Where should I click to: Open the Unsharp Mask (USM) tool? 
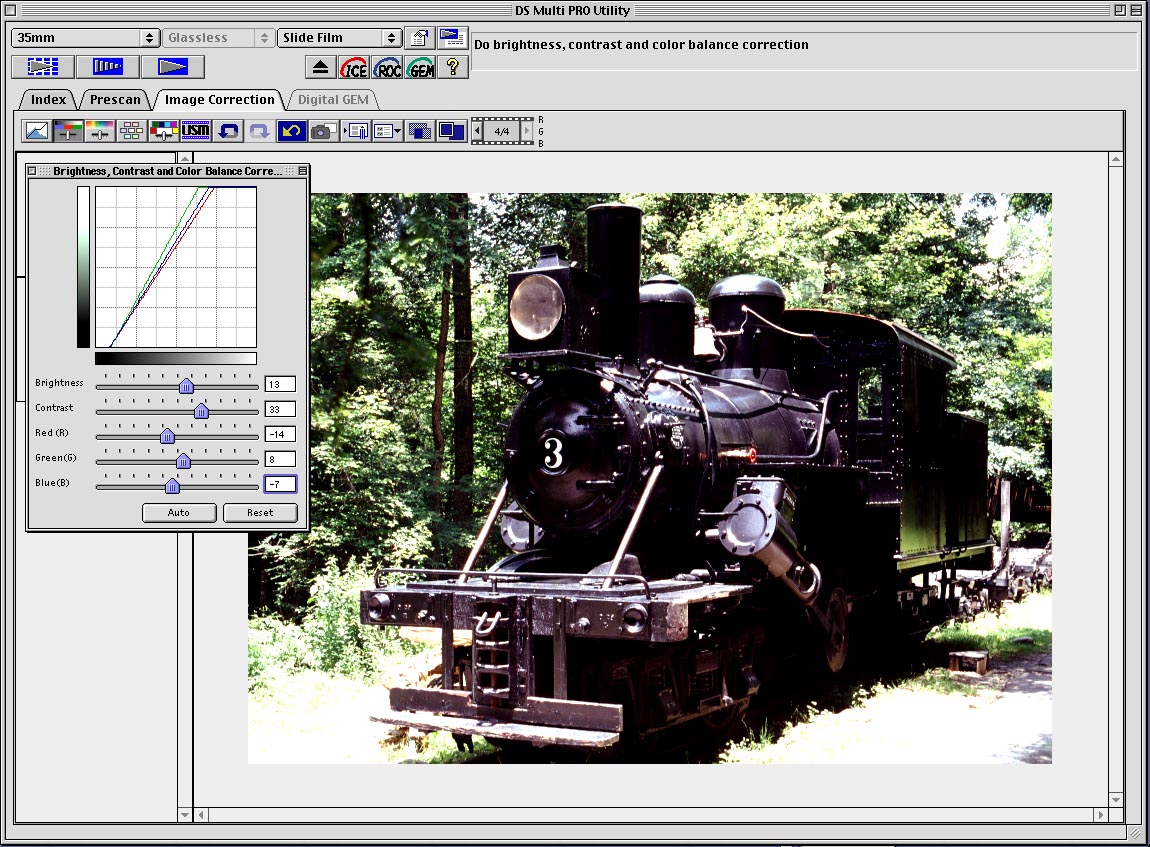coord(195,131)
